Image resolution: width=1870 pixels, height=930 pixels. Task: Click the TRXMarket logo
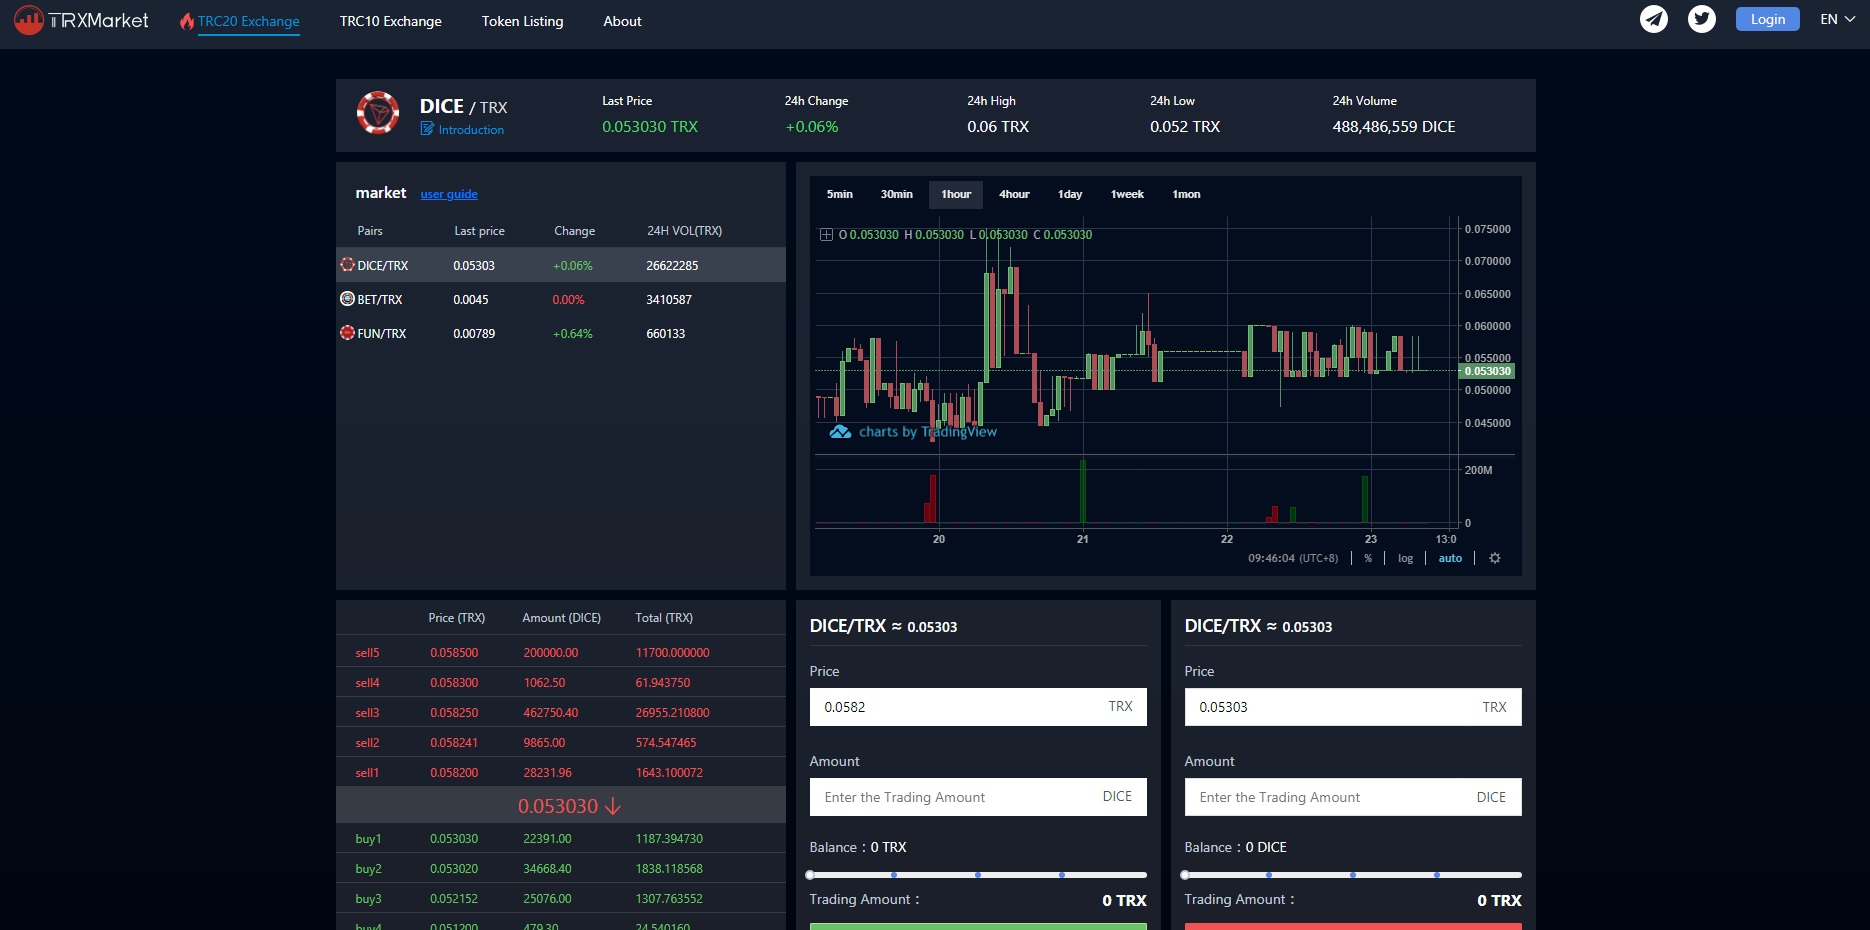(x=82, y=20)
